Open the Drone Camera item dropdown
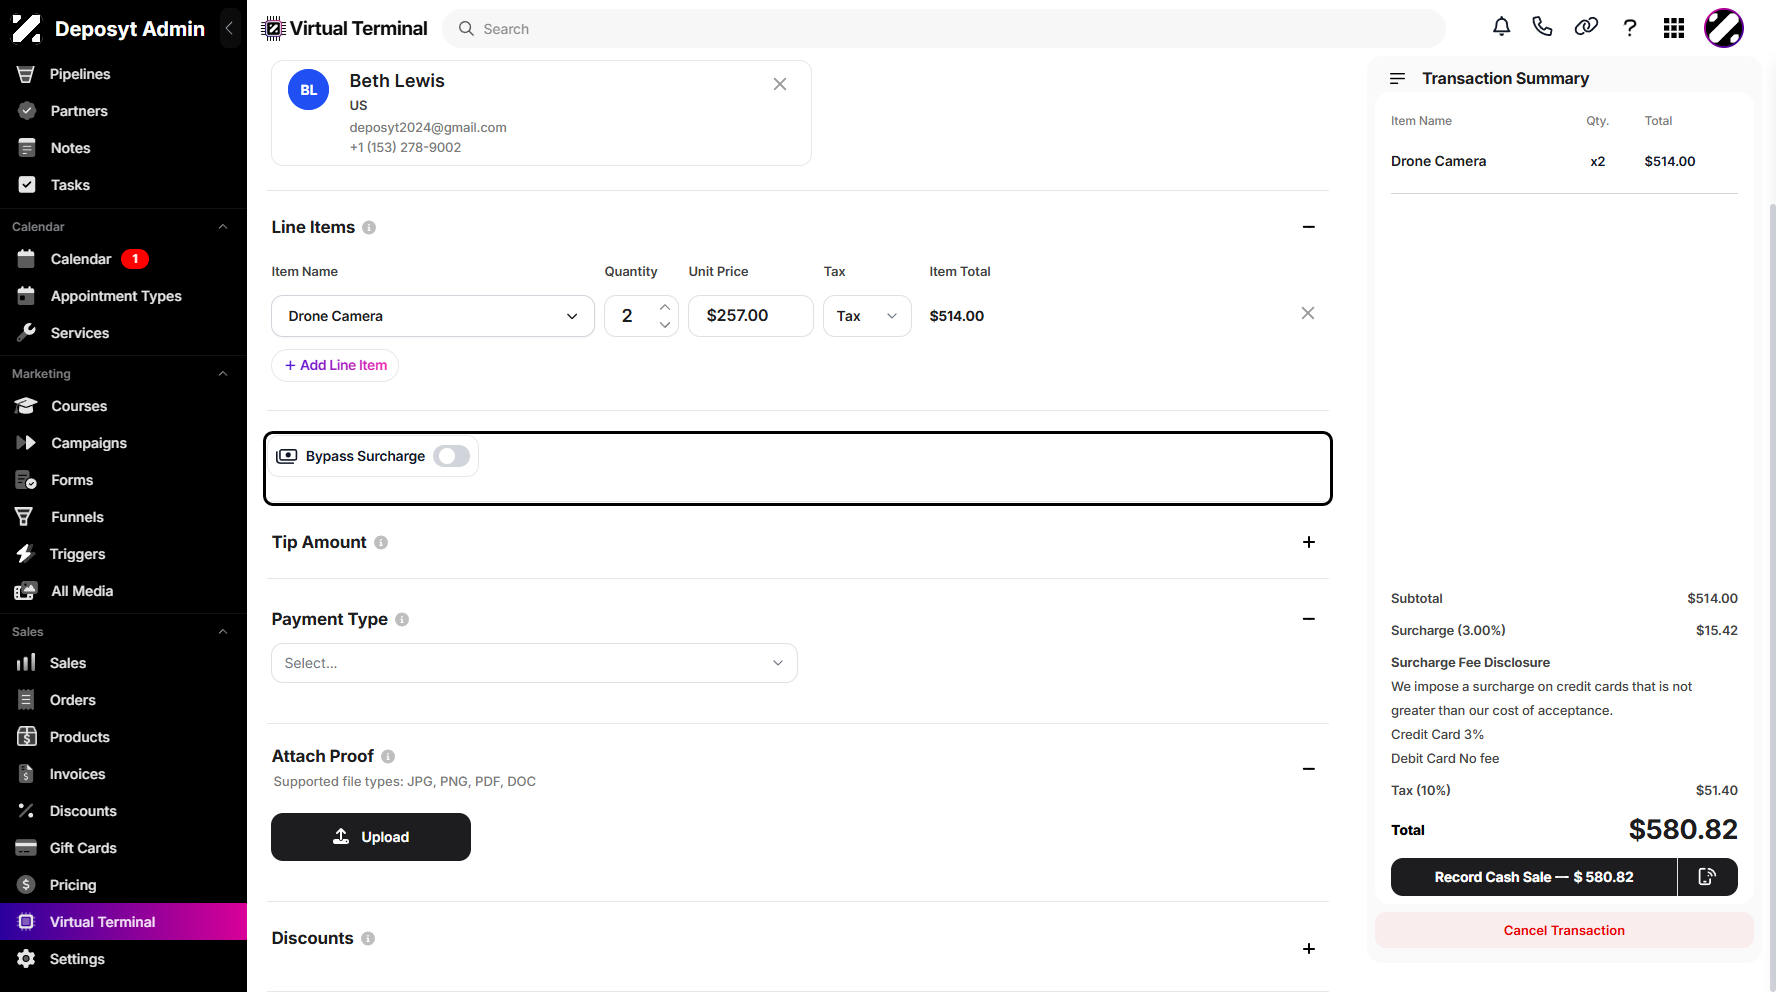Screen dimensions: 1776x992 433,316
